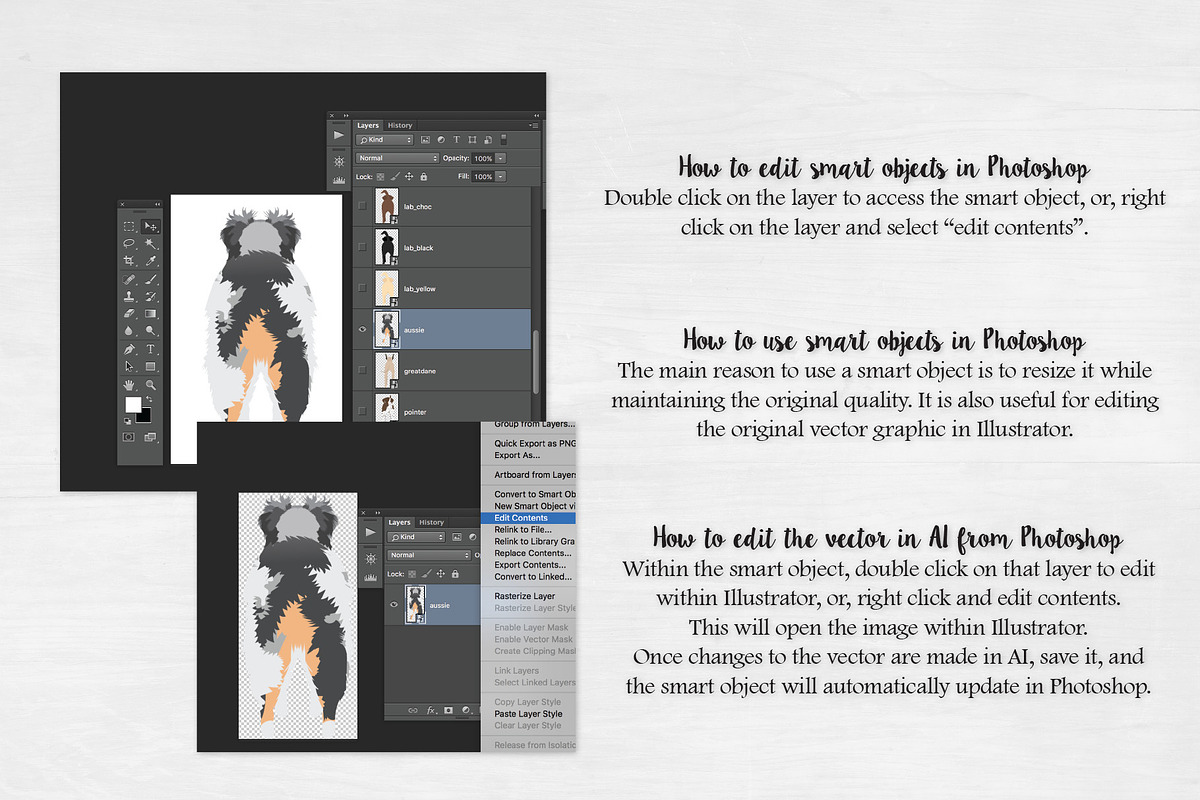Screen dimensions: 1200x800
Task: Show the lab_black layer visibility box
Action: click(362, 247)
